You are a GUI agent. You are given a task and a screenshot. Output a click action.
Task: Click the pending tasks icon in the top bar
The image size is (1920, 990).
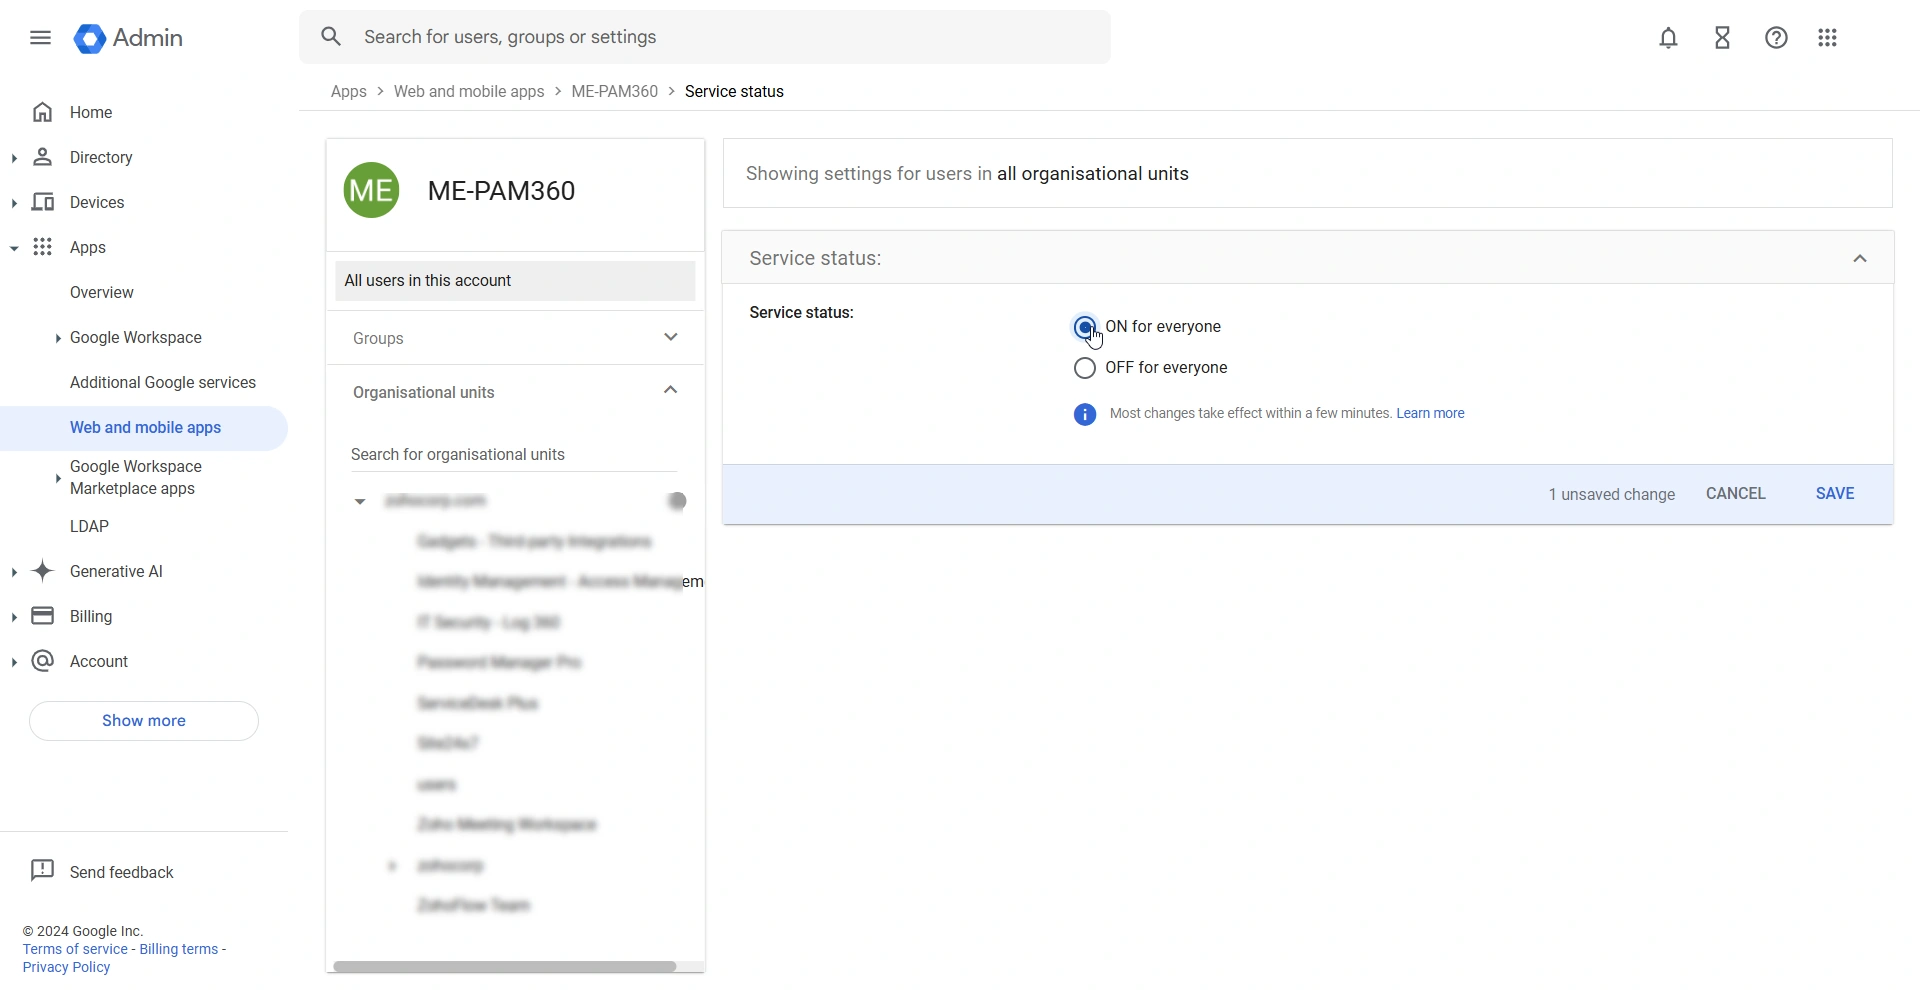1722,37
